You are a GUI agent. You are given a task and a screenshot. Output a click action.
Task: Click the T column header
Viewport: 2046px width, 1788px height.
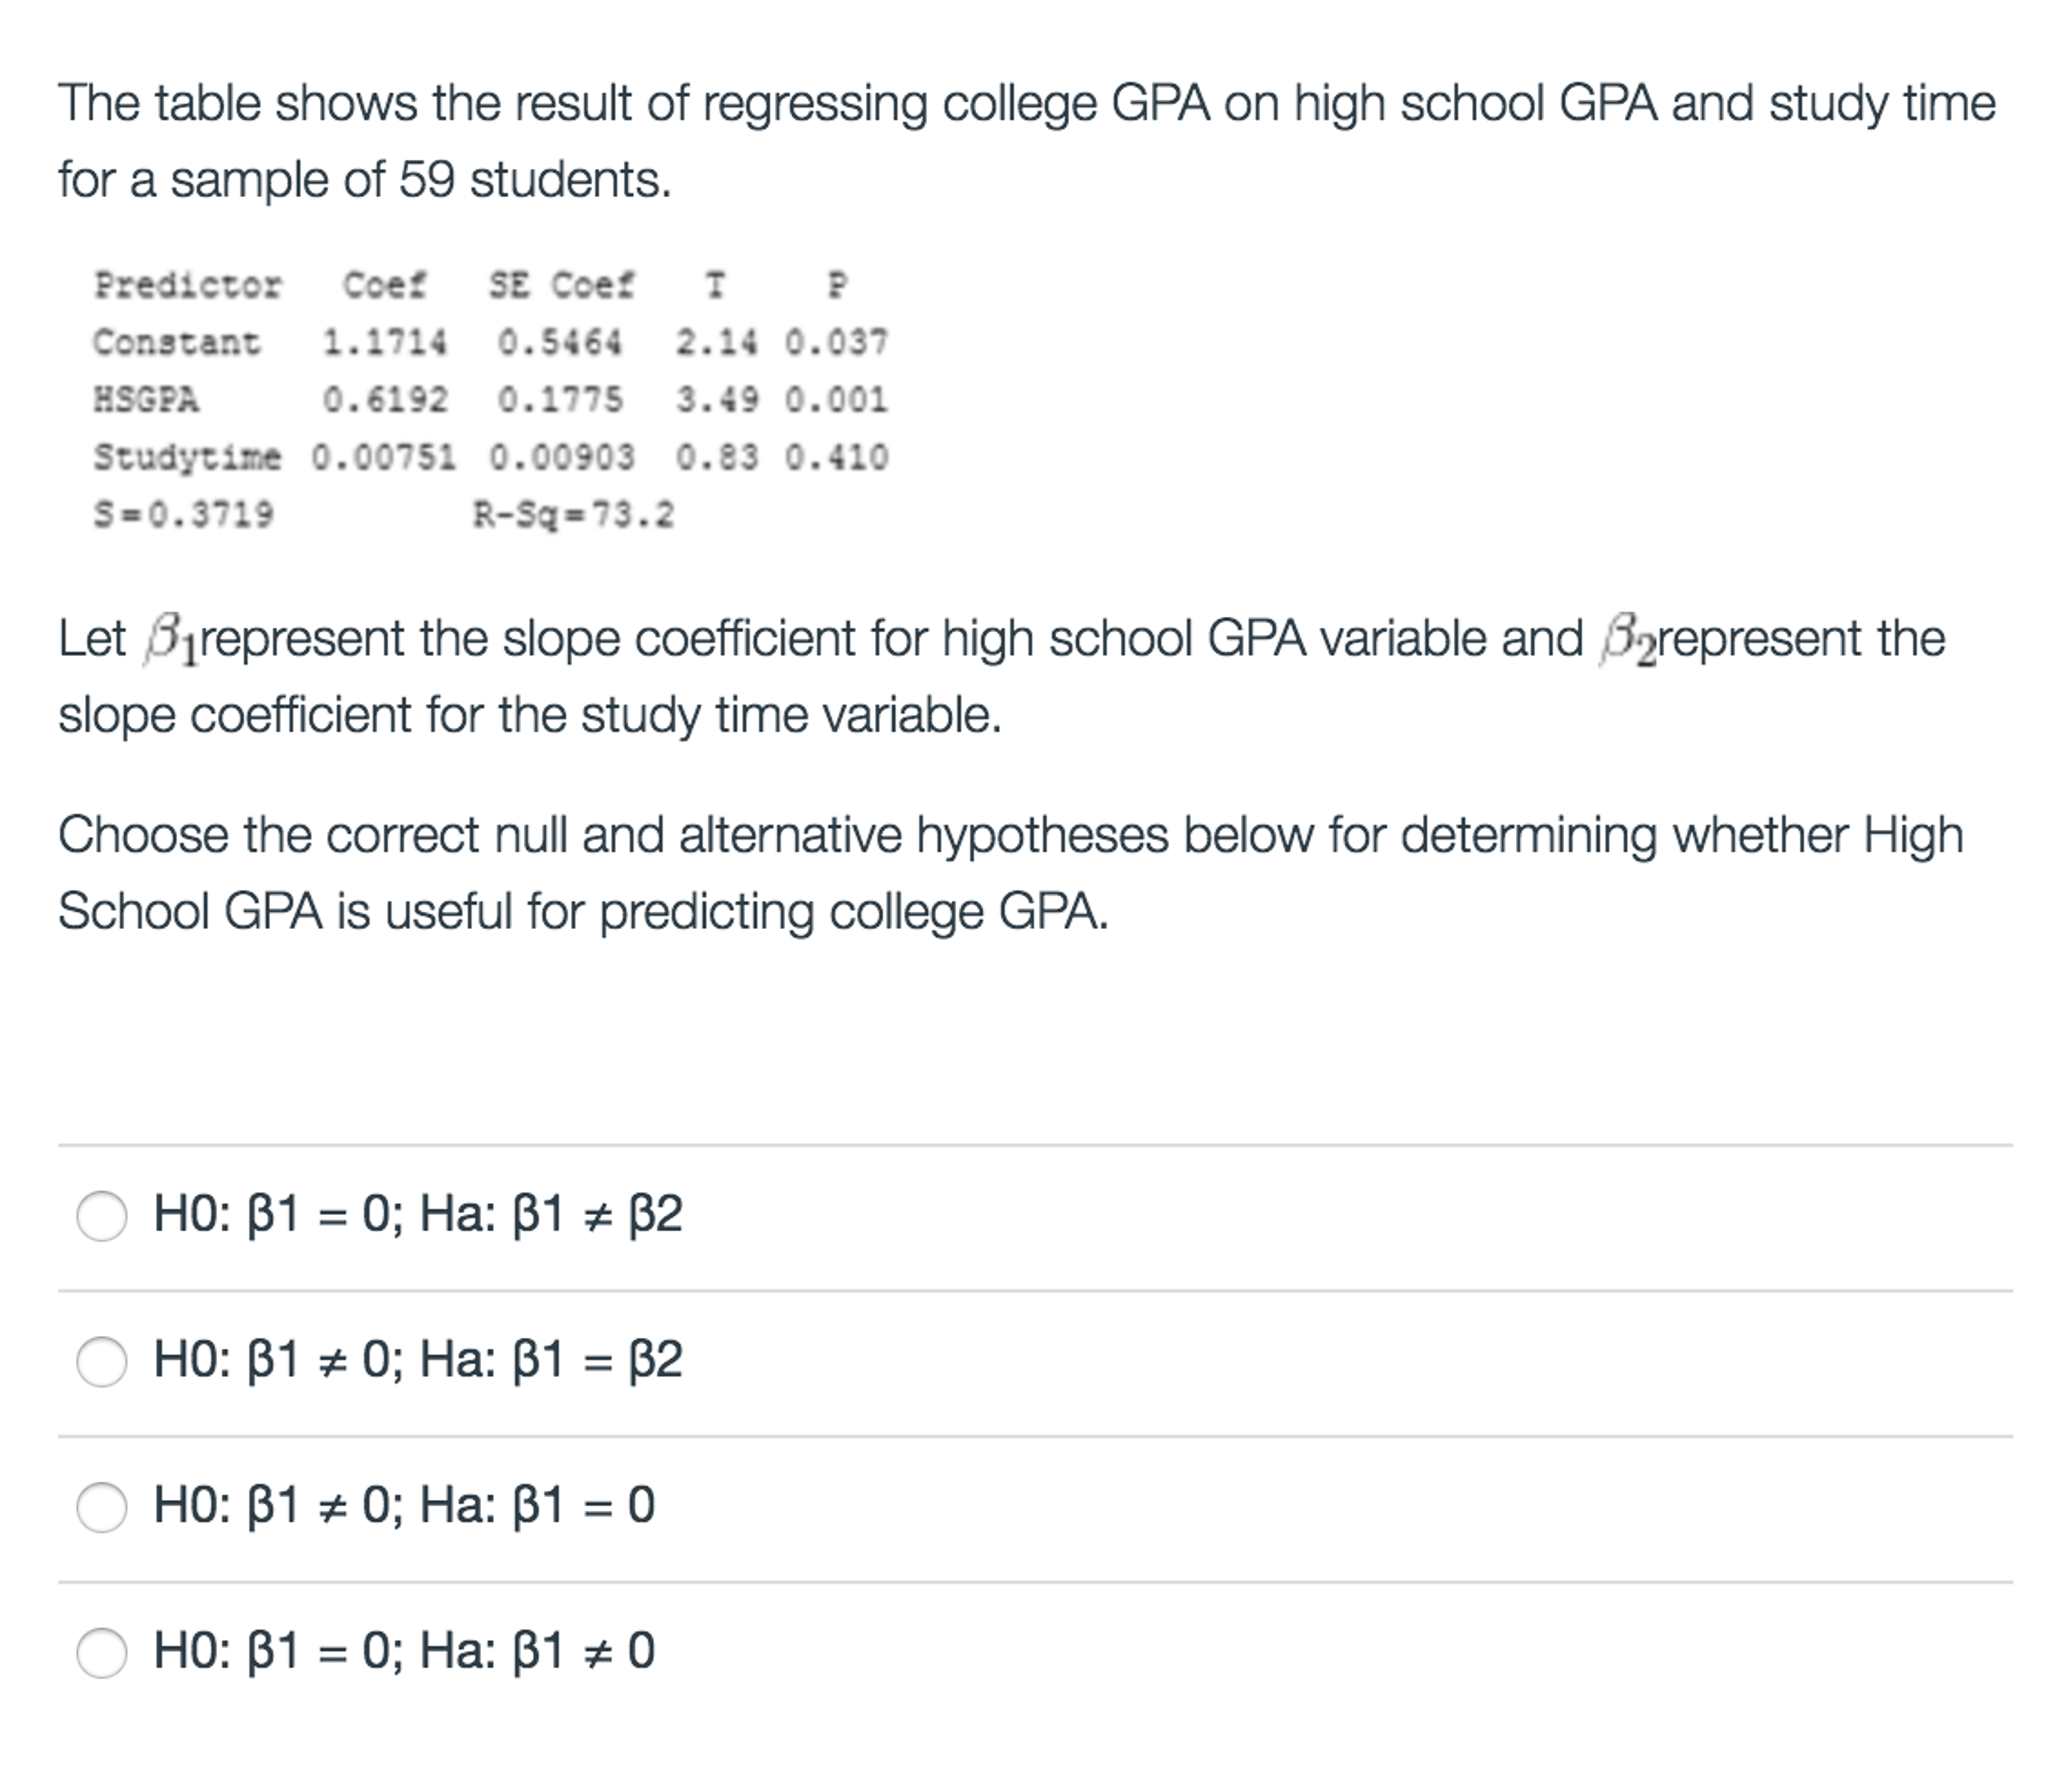point(712,286)
